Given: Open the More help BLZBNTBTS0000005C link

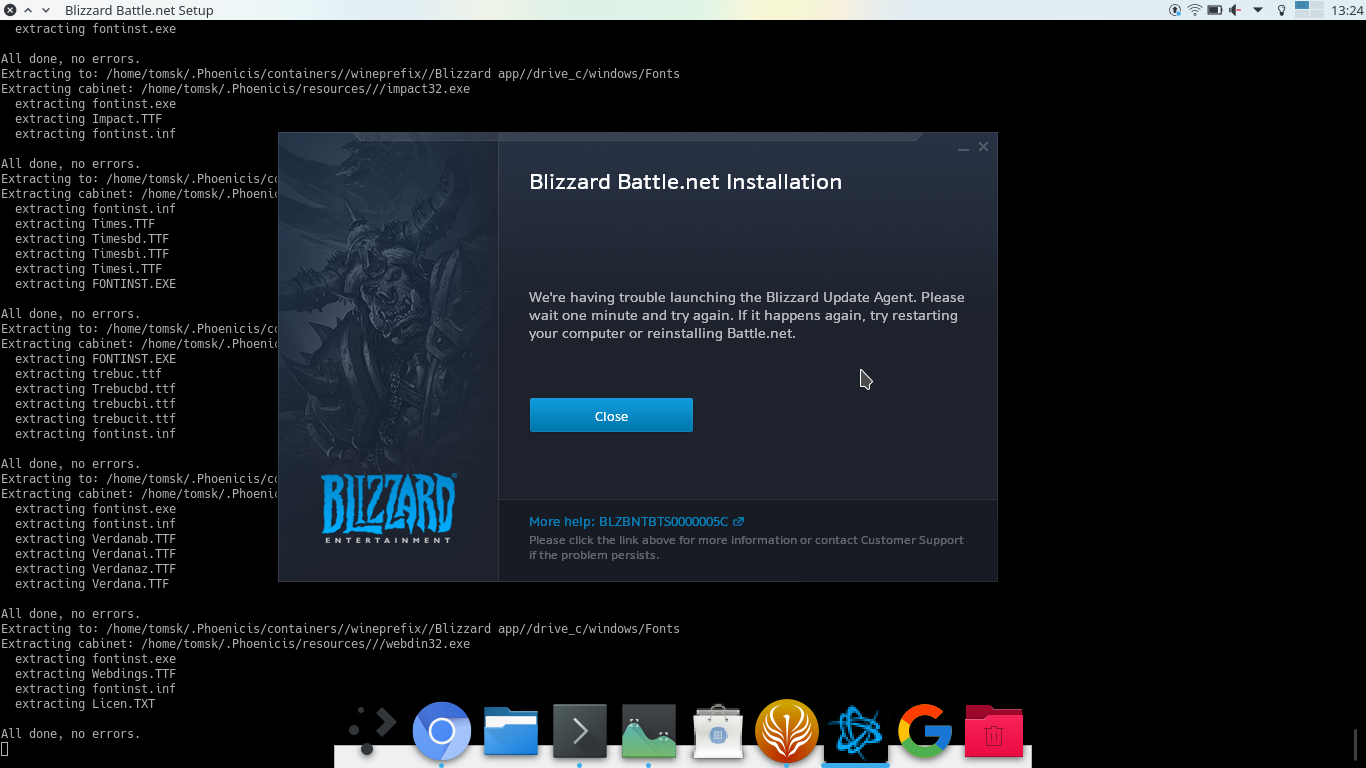Looking at the screenshot, I should click(636, 521).
